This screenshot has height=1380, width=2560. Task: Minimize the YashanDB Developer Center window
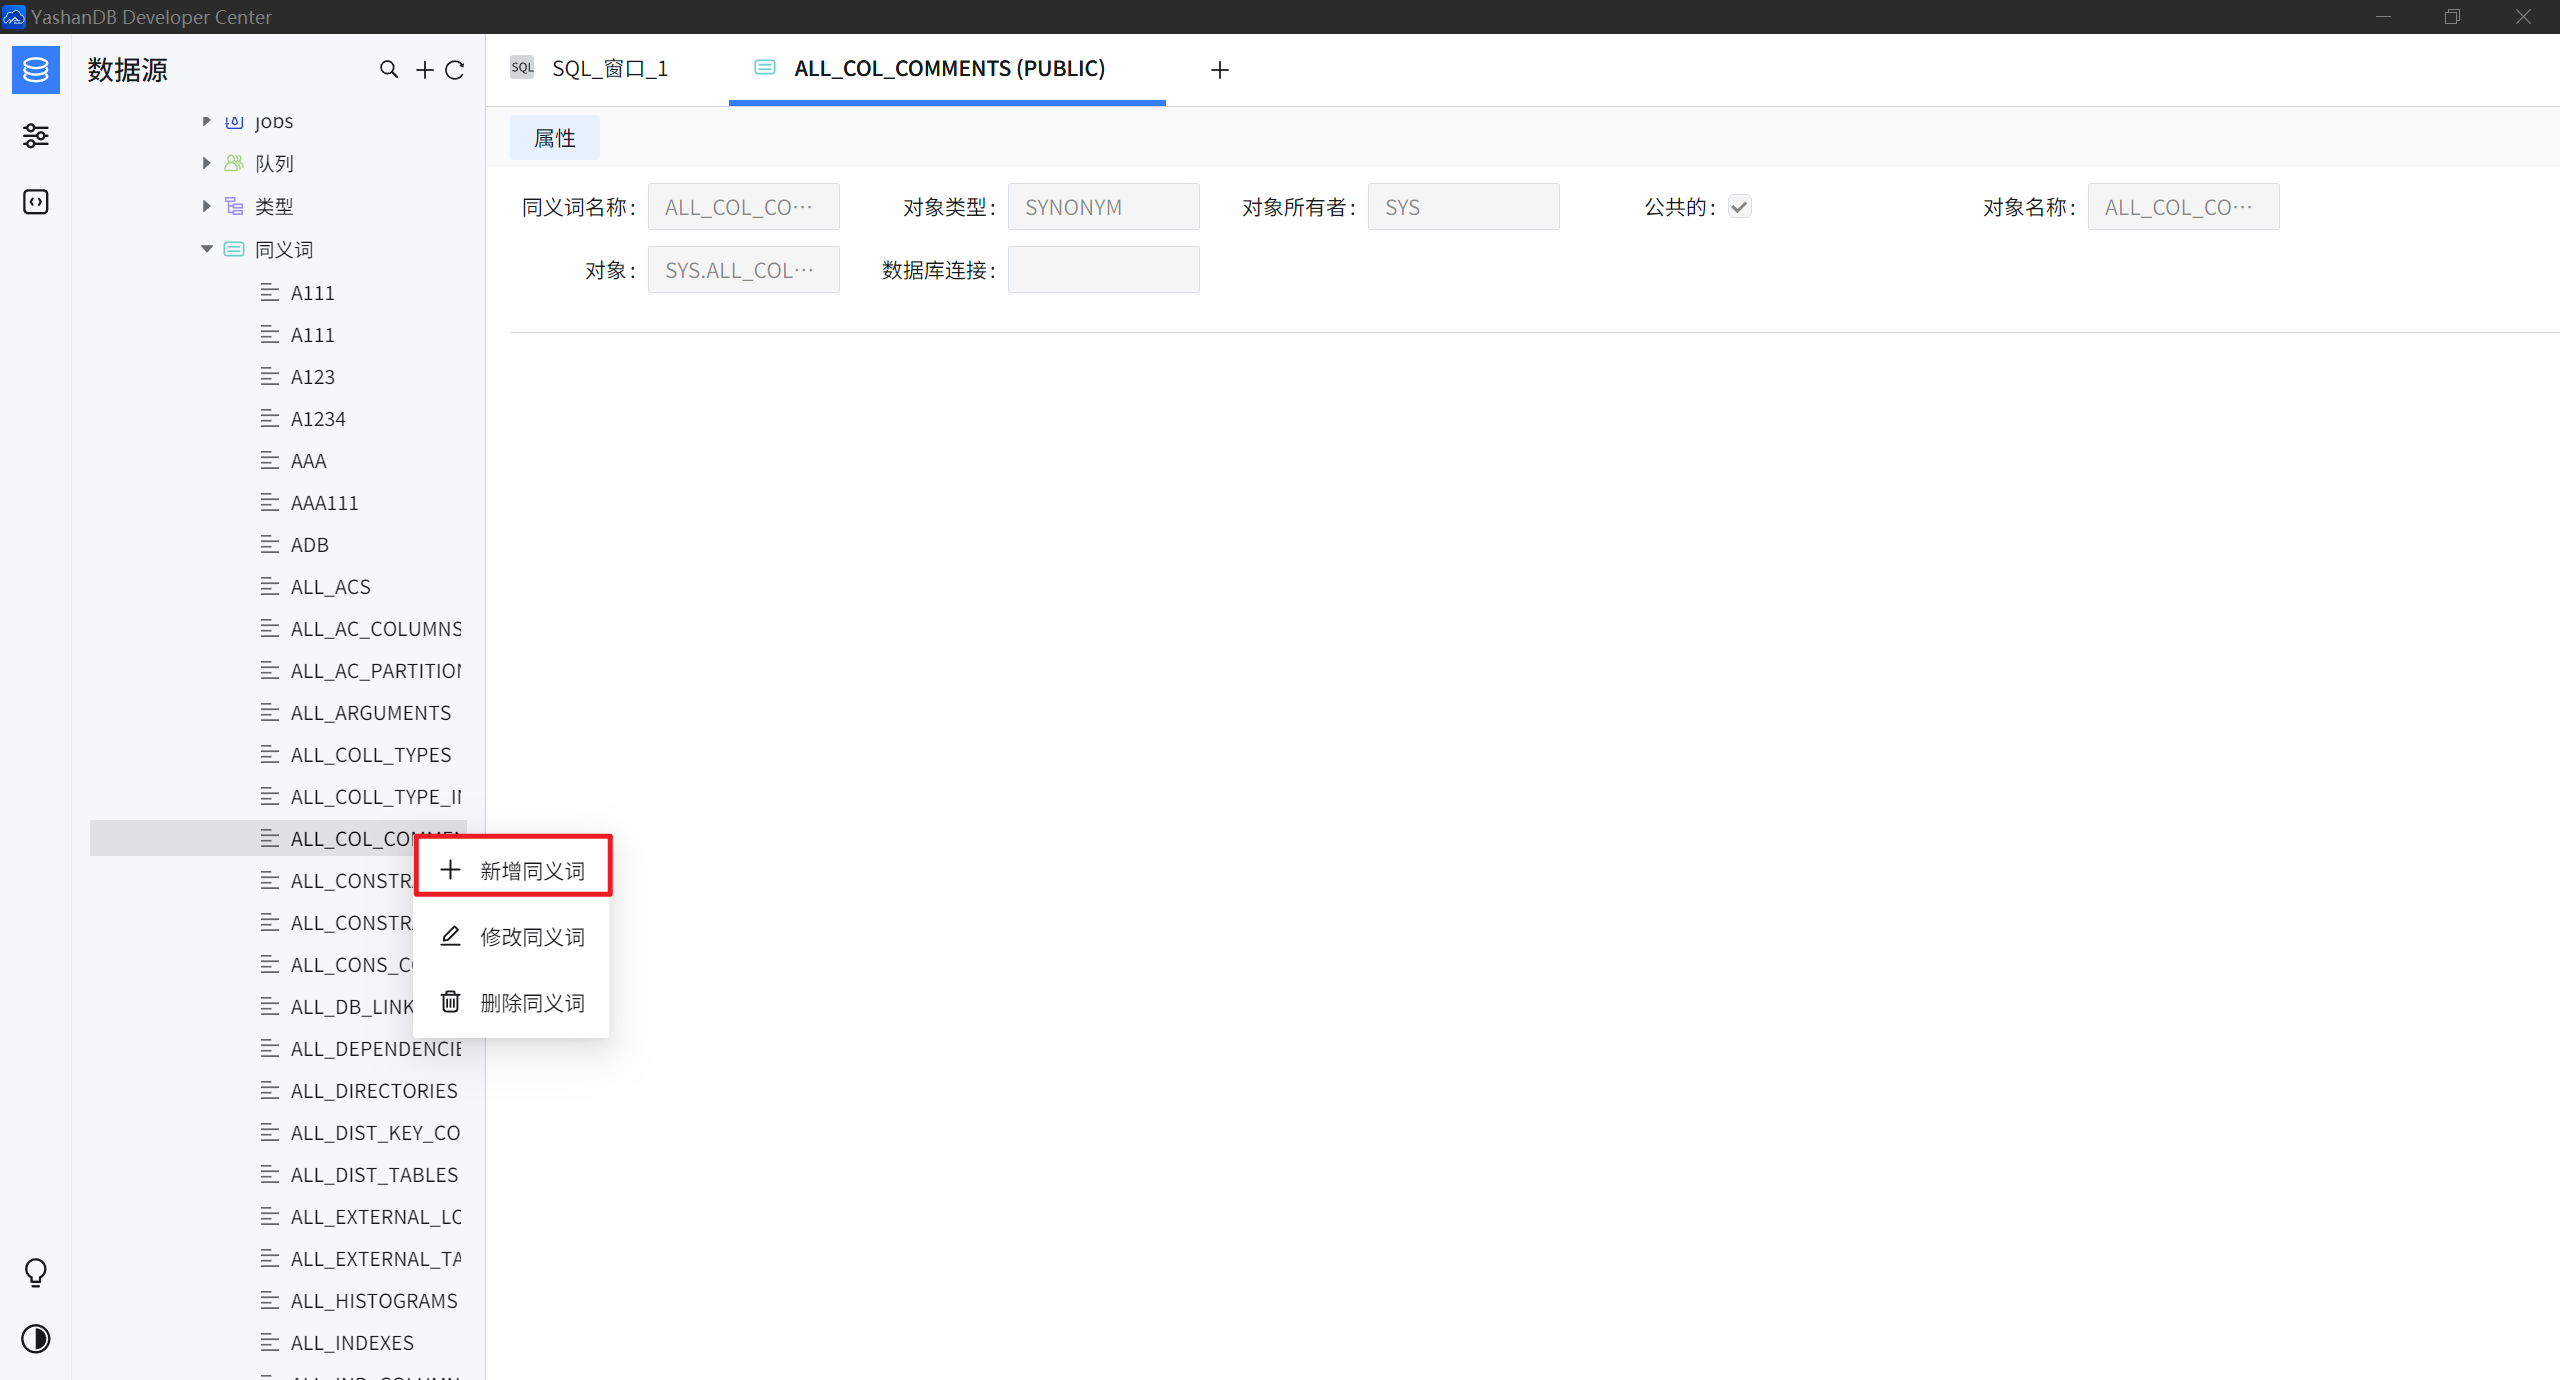(x=2383, y=17)
